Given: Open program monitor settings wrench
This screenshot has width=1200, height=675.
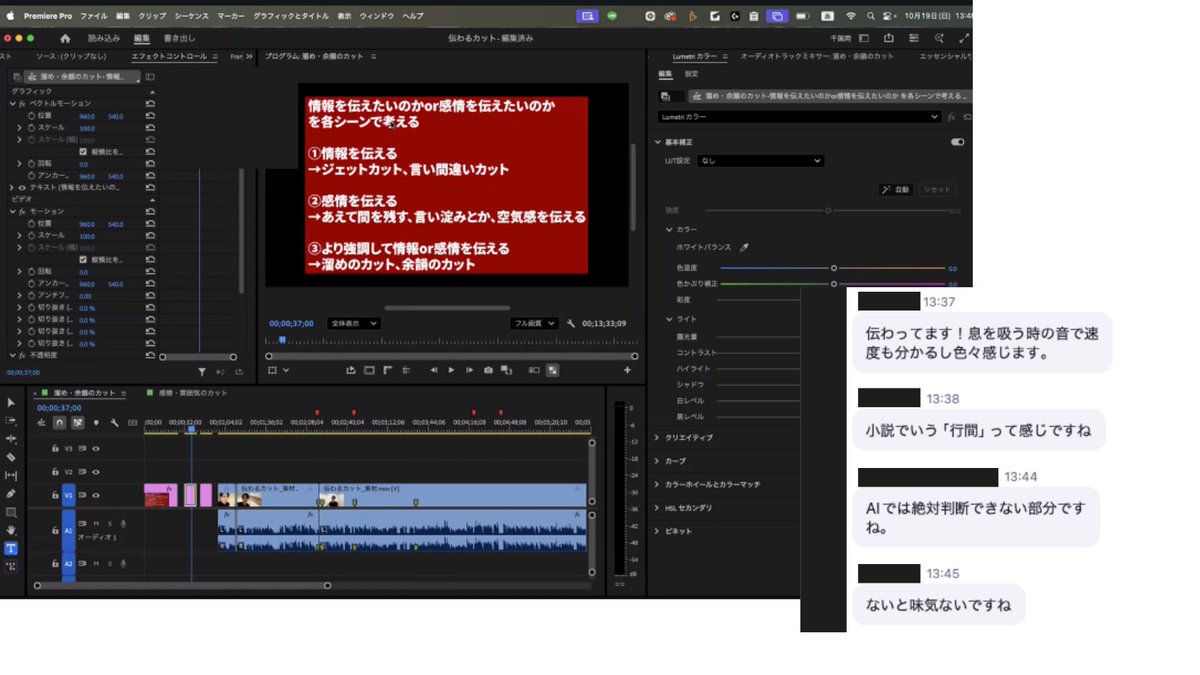Looking at the screenshot, I should pyautogui.click(x=571, y=323).
